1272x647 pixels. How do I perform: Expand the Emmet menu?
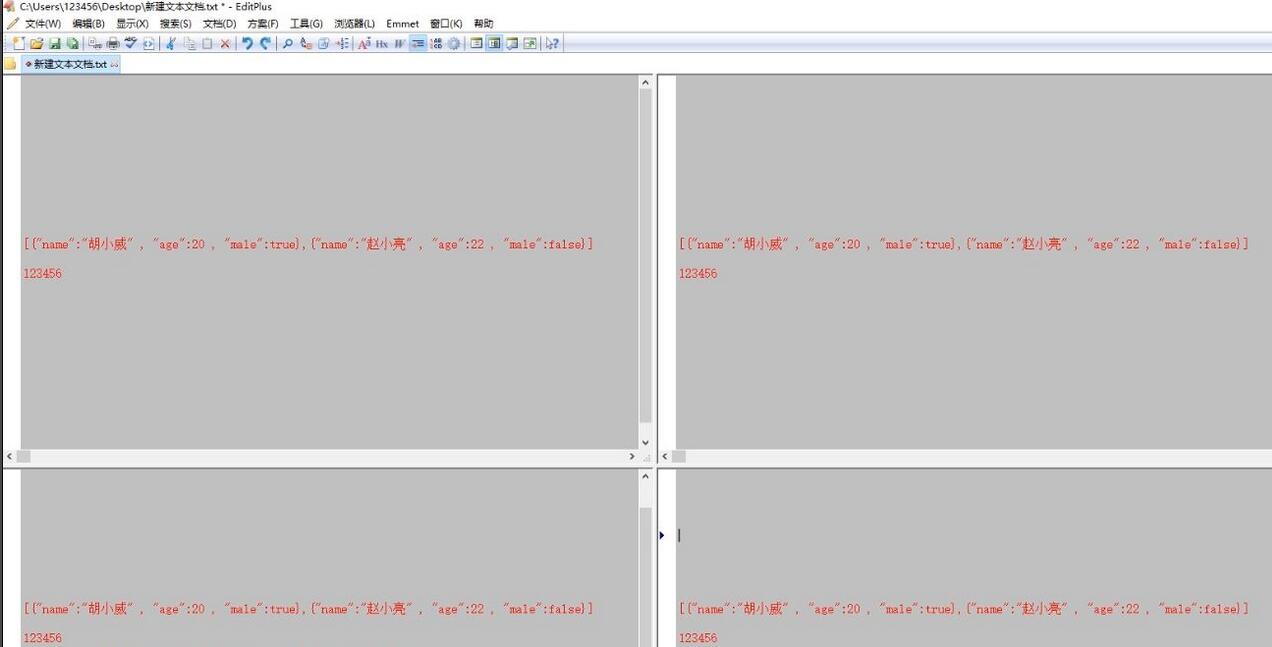pyautogui.click(x=403, y=23)
